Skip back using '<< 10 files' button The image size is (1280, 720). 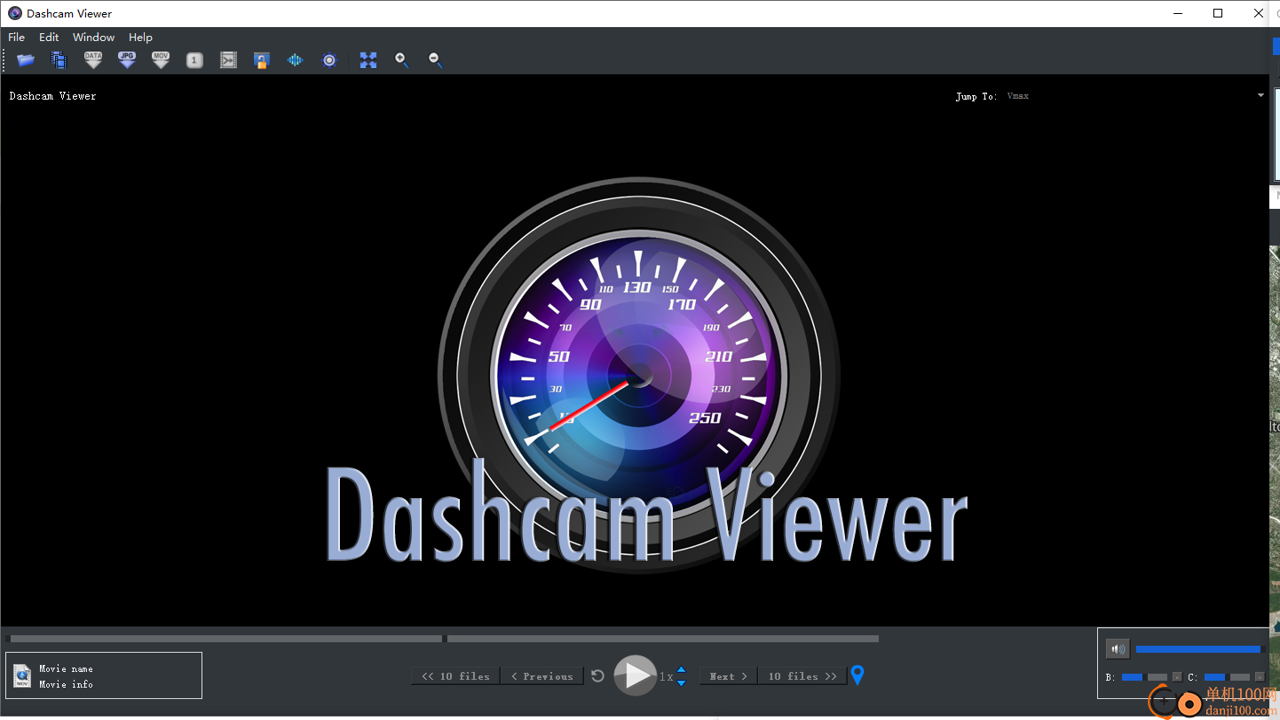pyautogui.click(x=456, y=676)
